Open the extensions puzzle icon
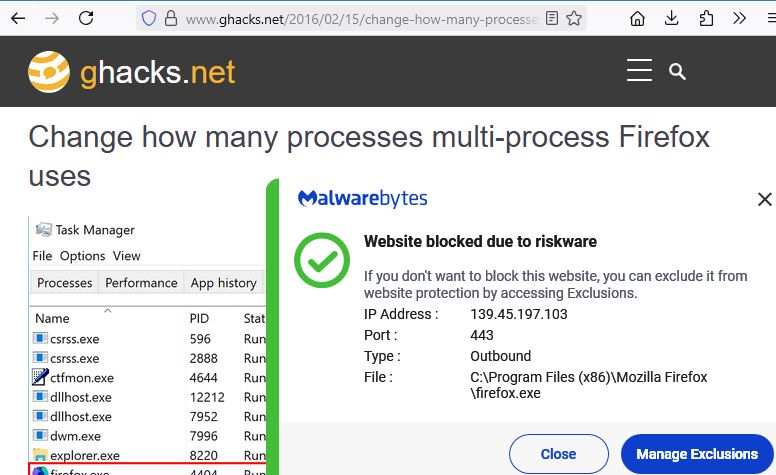Viewport: 776px width, 475px height. click(706, 18)
